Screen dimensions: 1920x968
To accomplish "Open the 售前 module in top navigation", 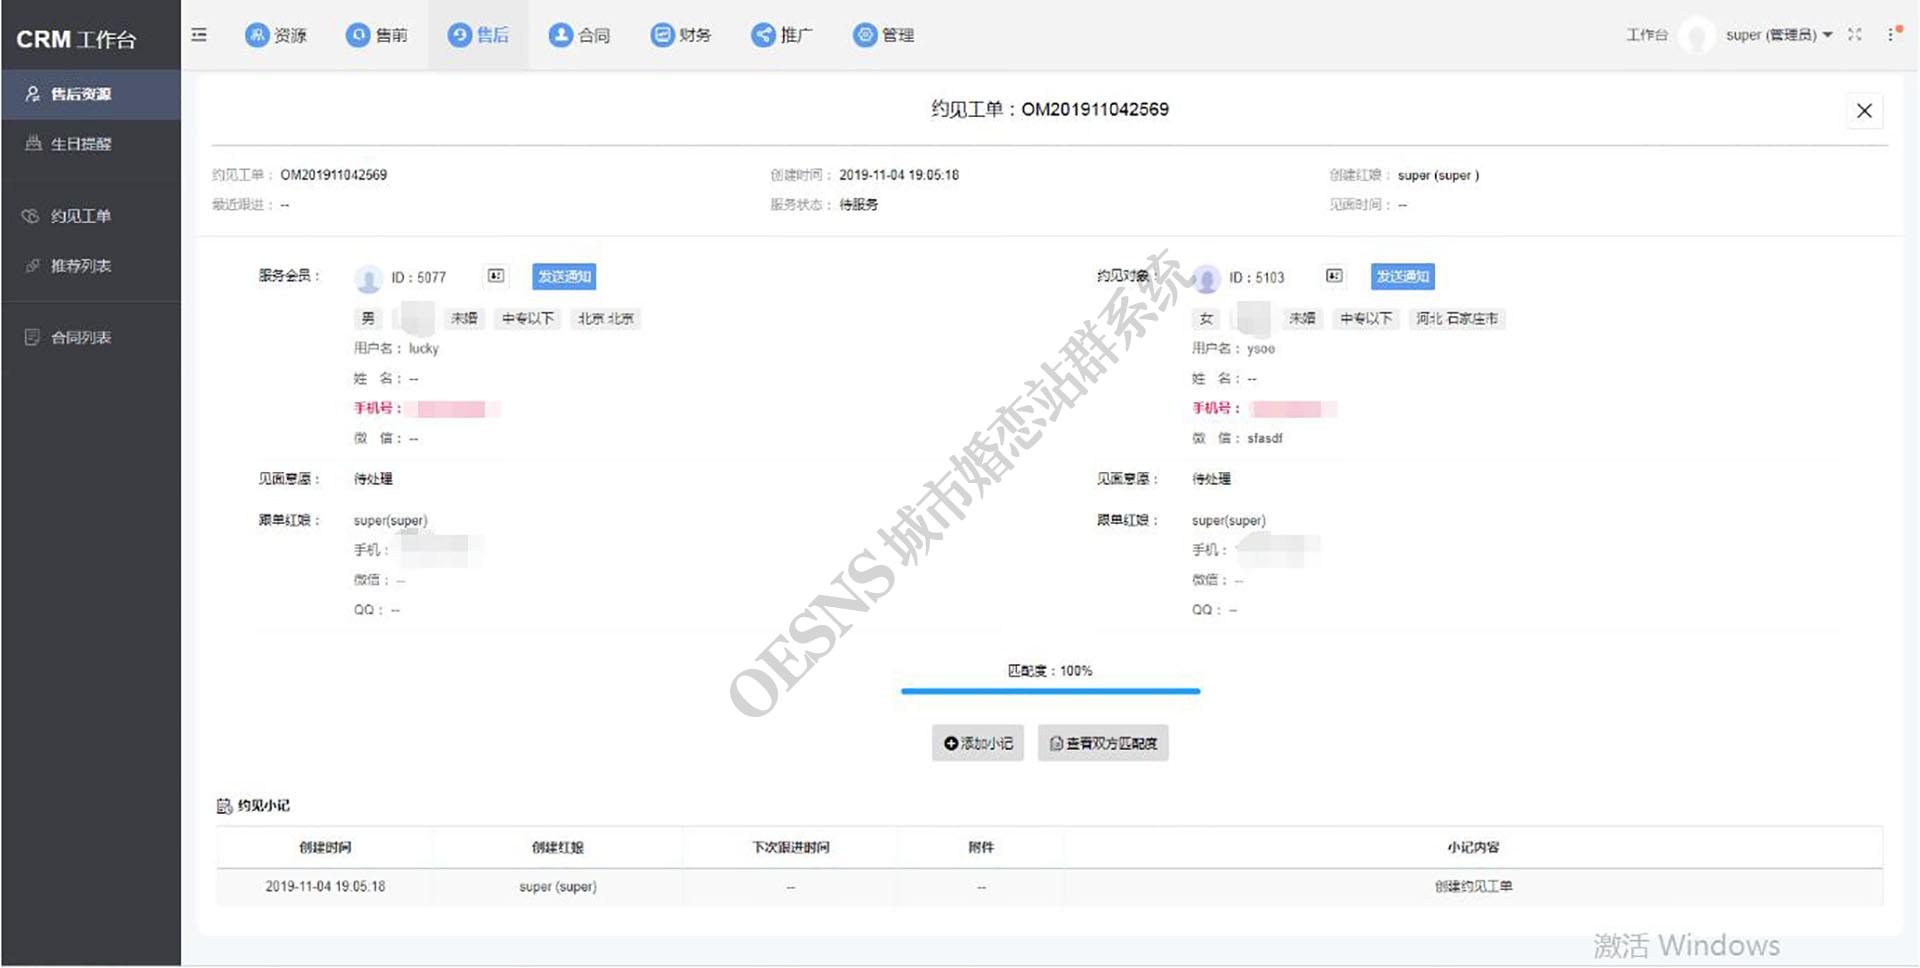I will click(x=377, y=35).
